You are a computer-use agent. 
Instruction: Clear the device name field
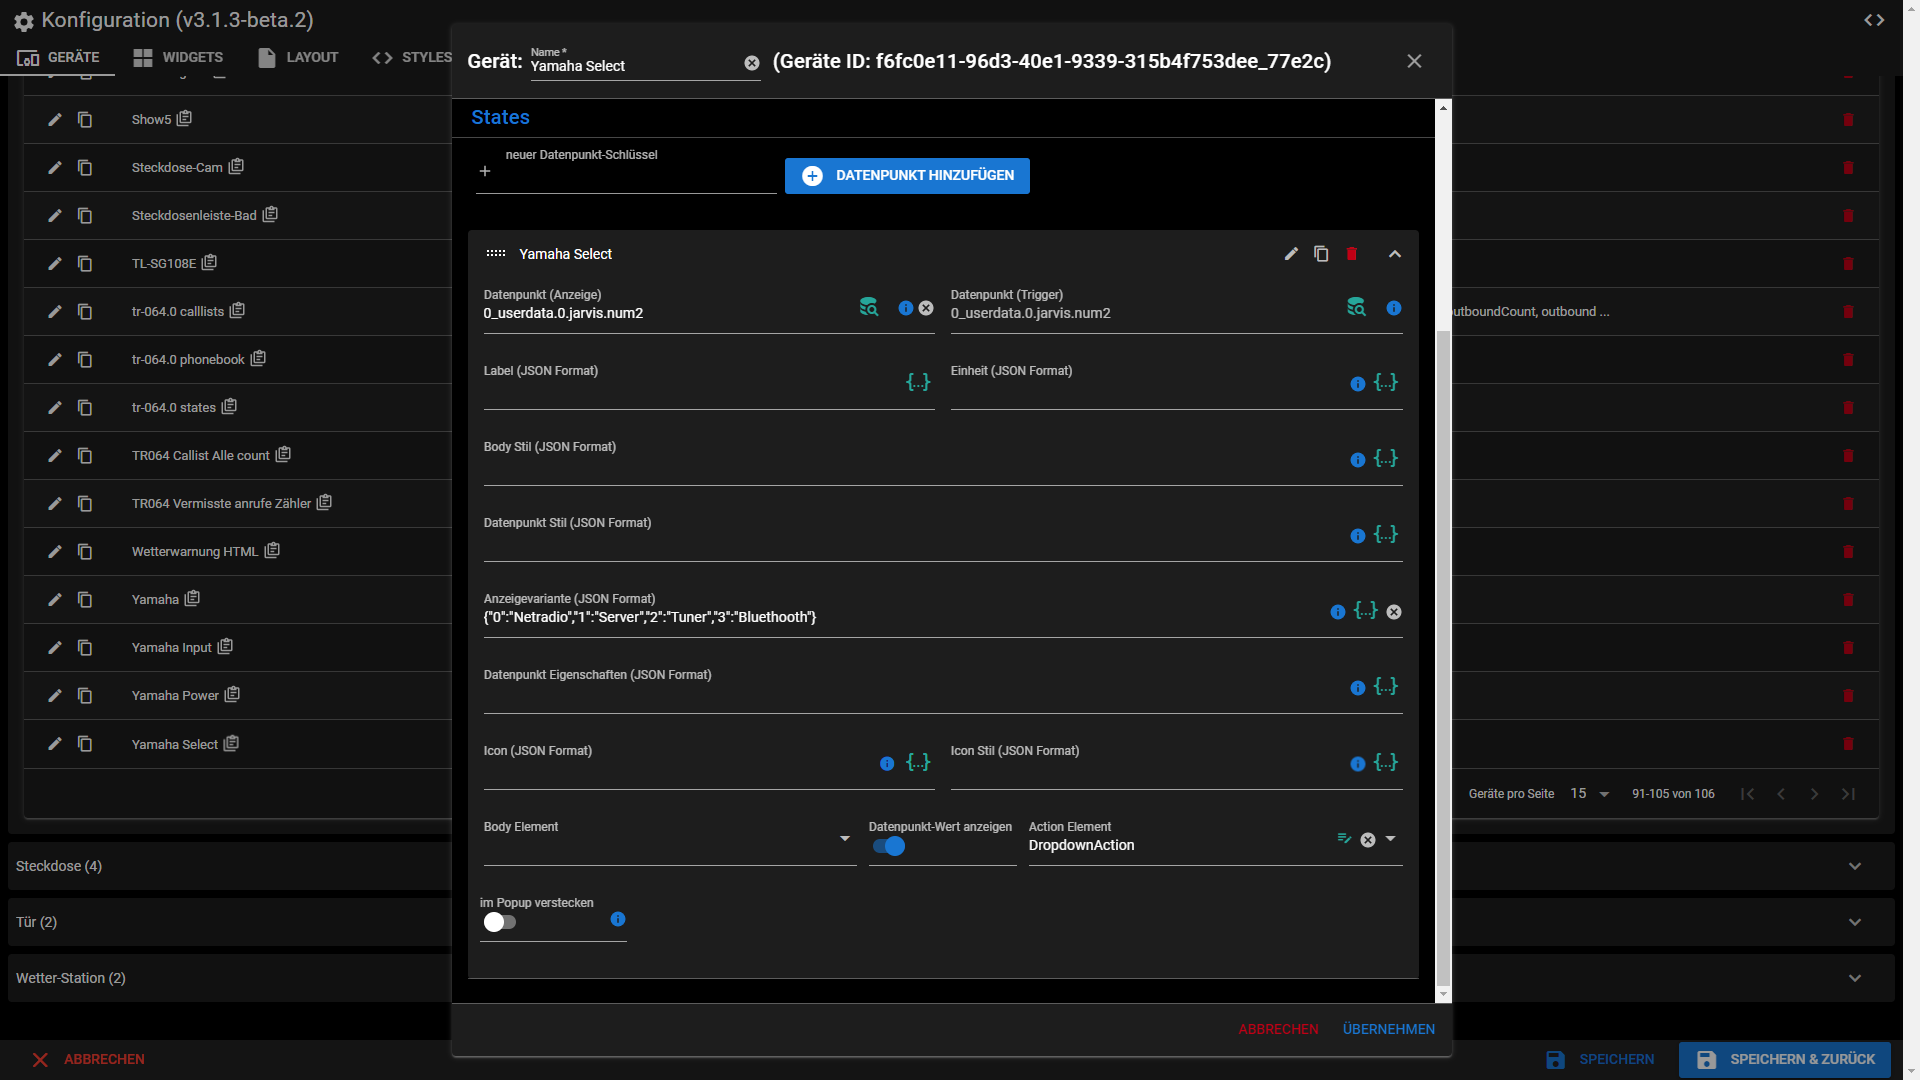point(752,63)
